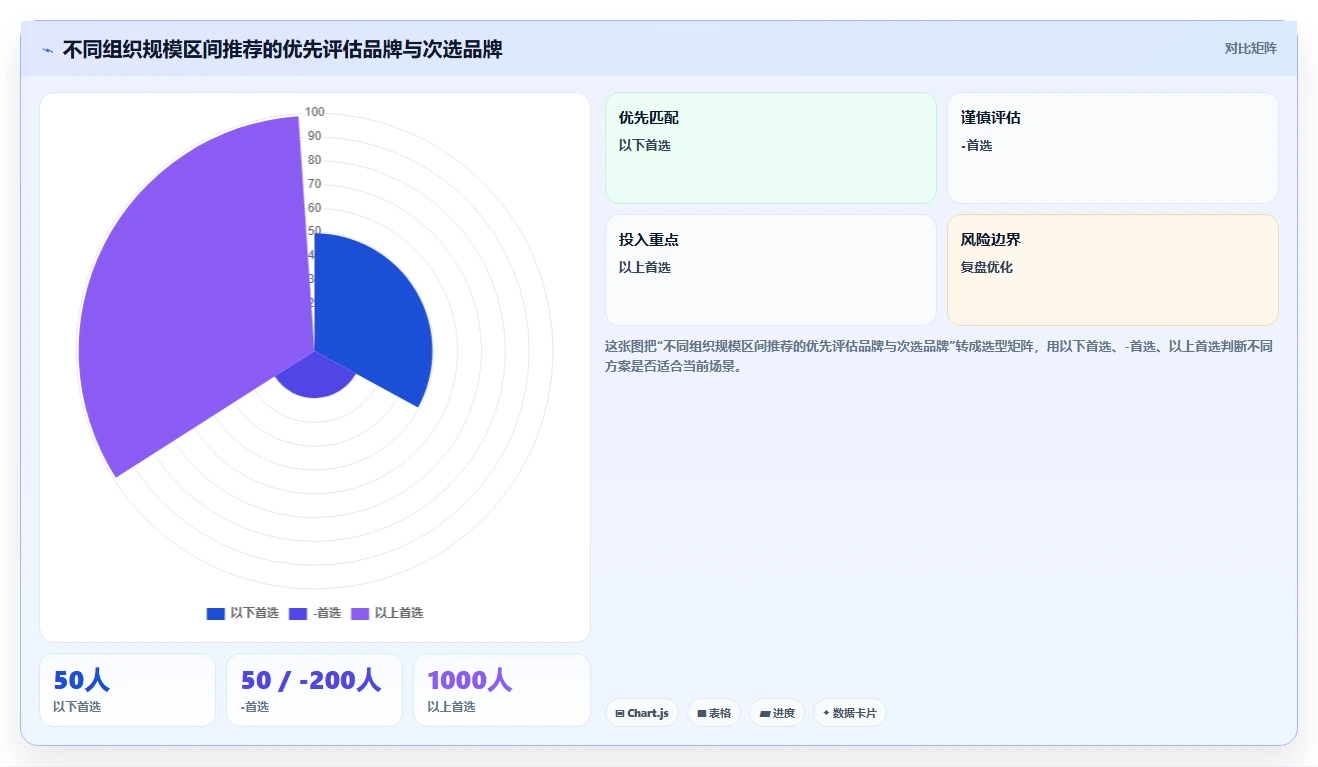The width and height of the screenshot is (1318, 767).
Task: Open the 风险边界 matrix card
Action: coord(1113,270)
